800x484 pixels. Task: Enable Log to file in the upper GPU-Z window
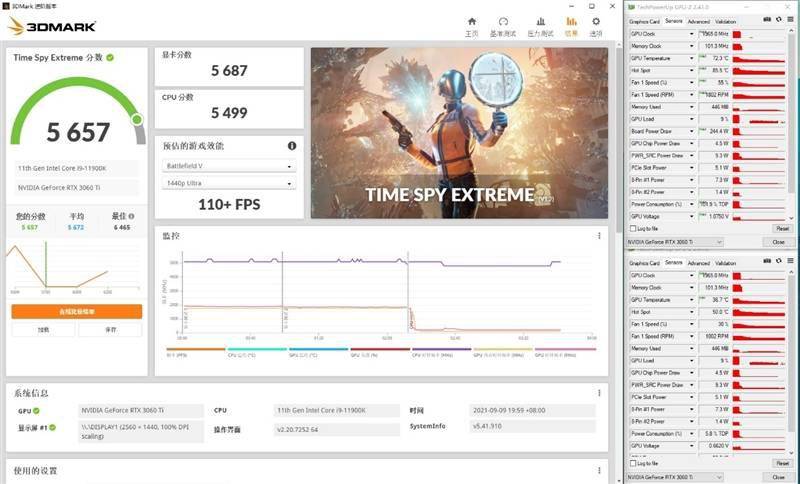(x=633, y=228)
